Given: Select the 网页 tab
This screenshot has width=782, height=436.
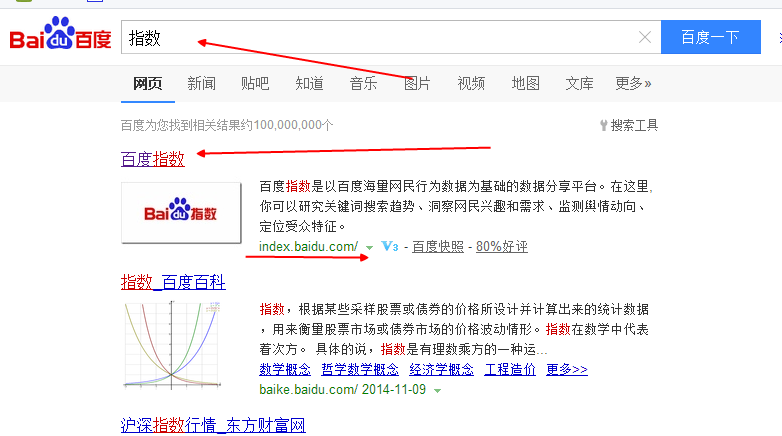Looking at the screenshot, I should (148, 83).
